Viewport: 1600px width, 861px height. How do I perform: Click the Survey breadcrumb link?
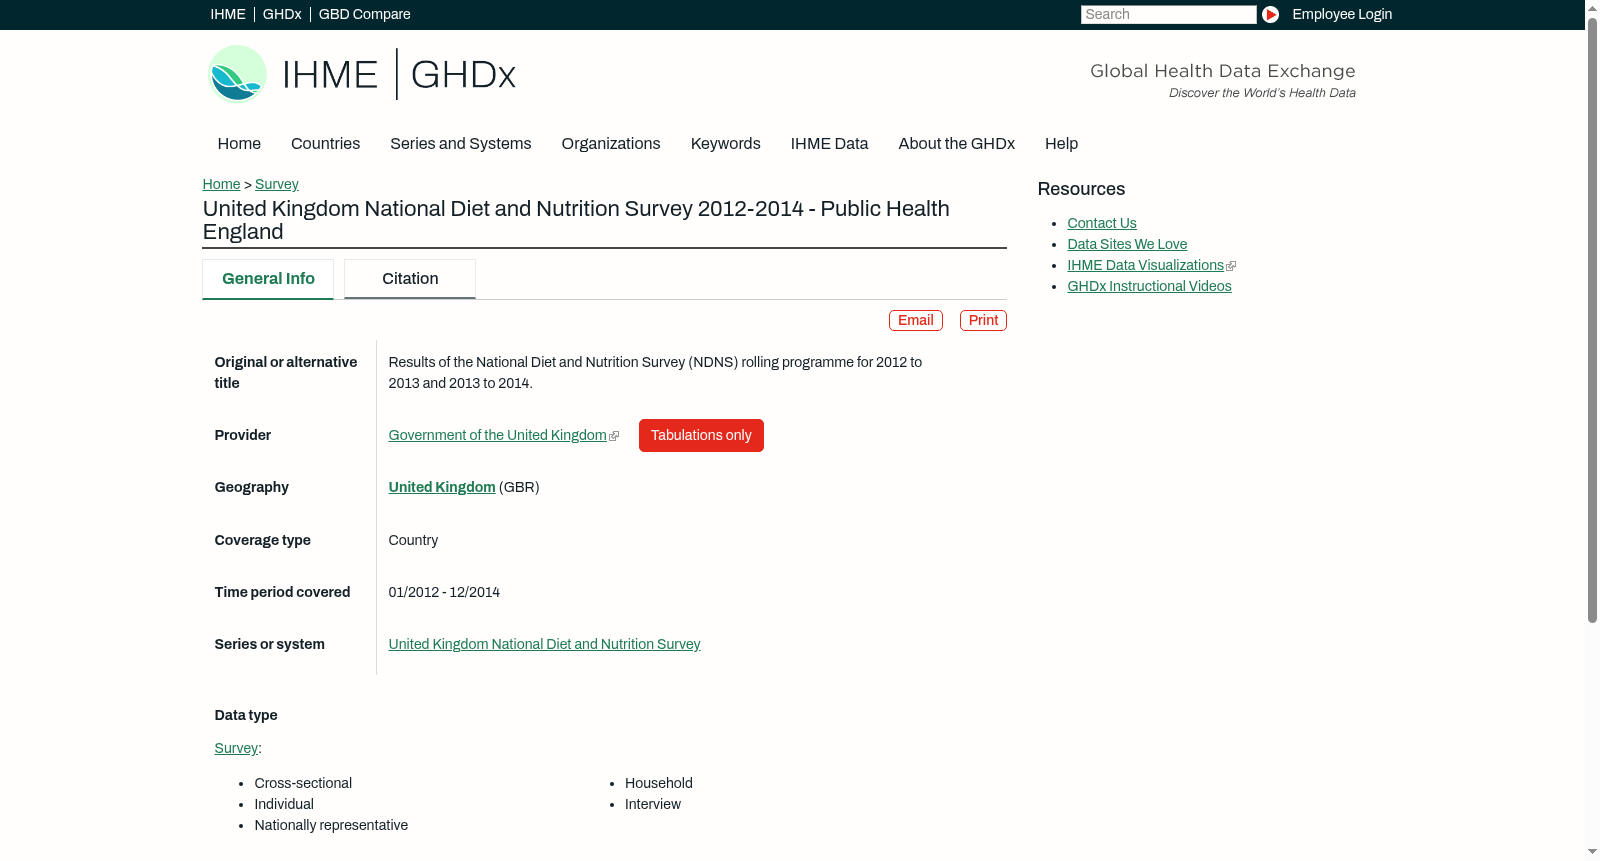click(x=277, y=184)
